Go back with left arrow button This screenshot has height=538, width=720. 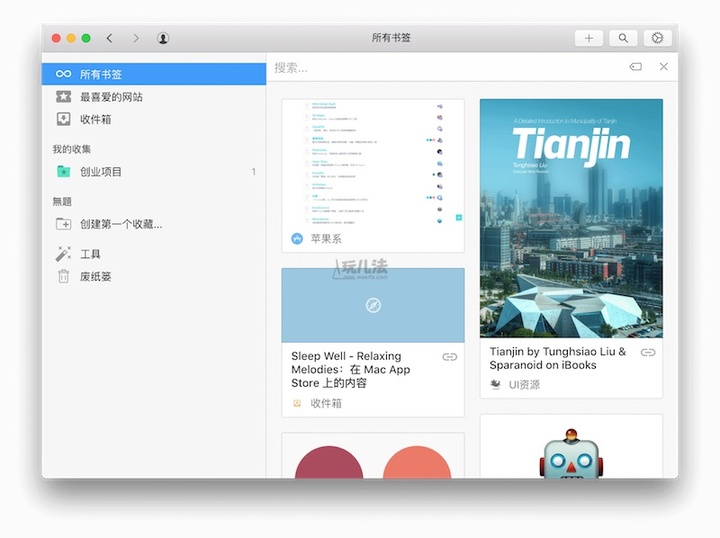coord(110,38)
